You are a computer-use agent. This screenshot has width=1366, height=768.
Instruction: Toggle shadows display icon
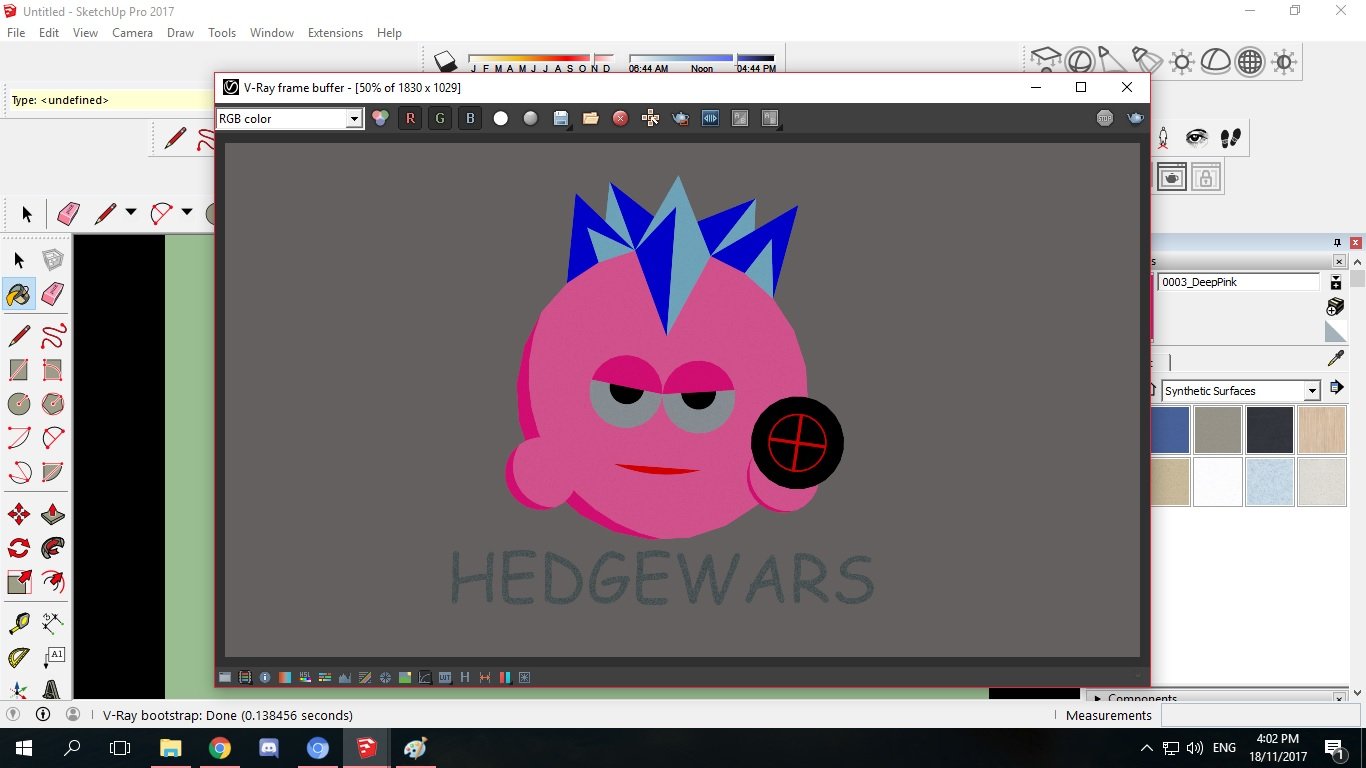(446, 61)
